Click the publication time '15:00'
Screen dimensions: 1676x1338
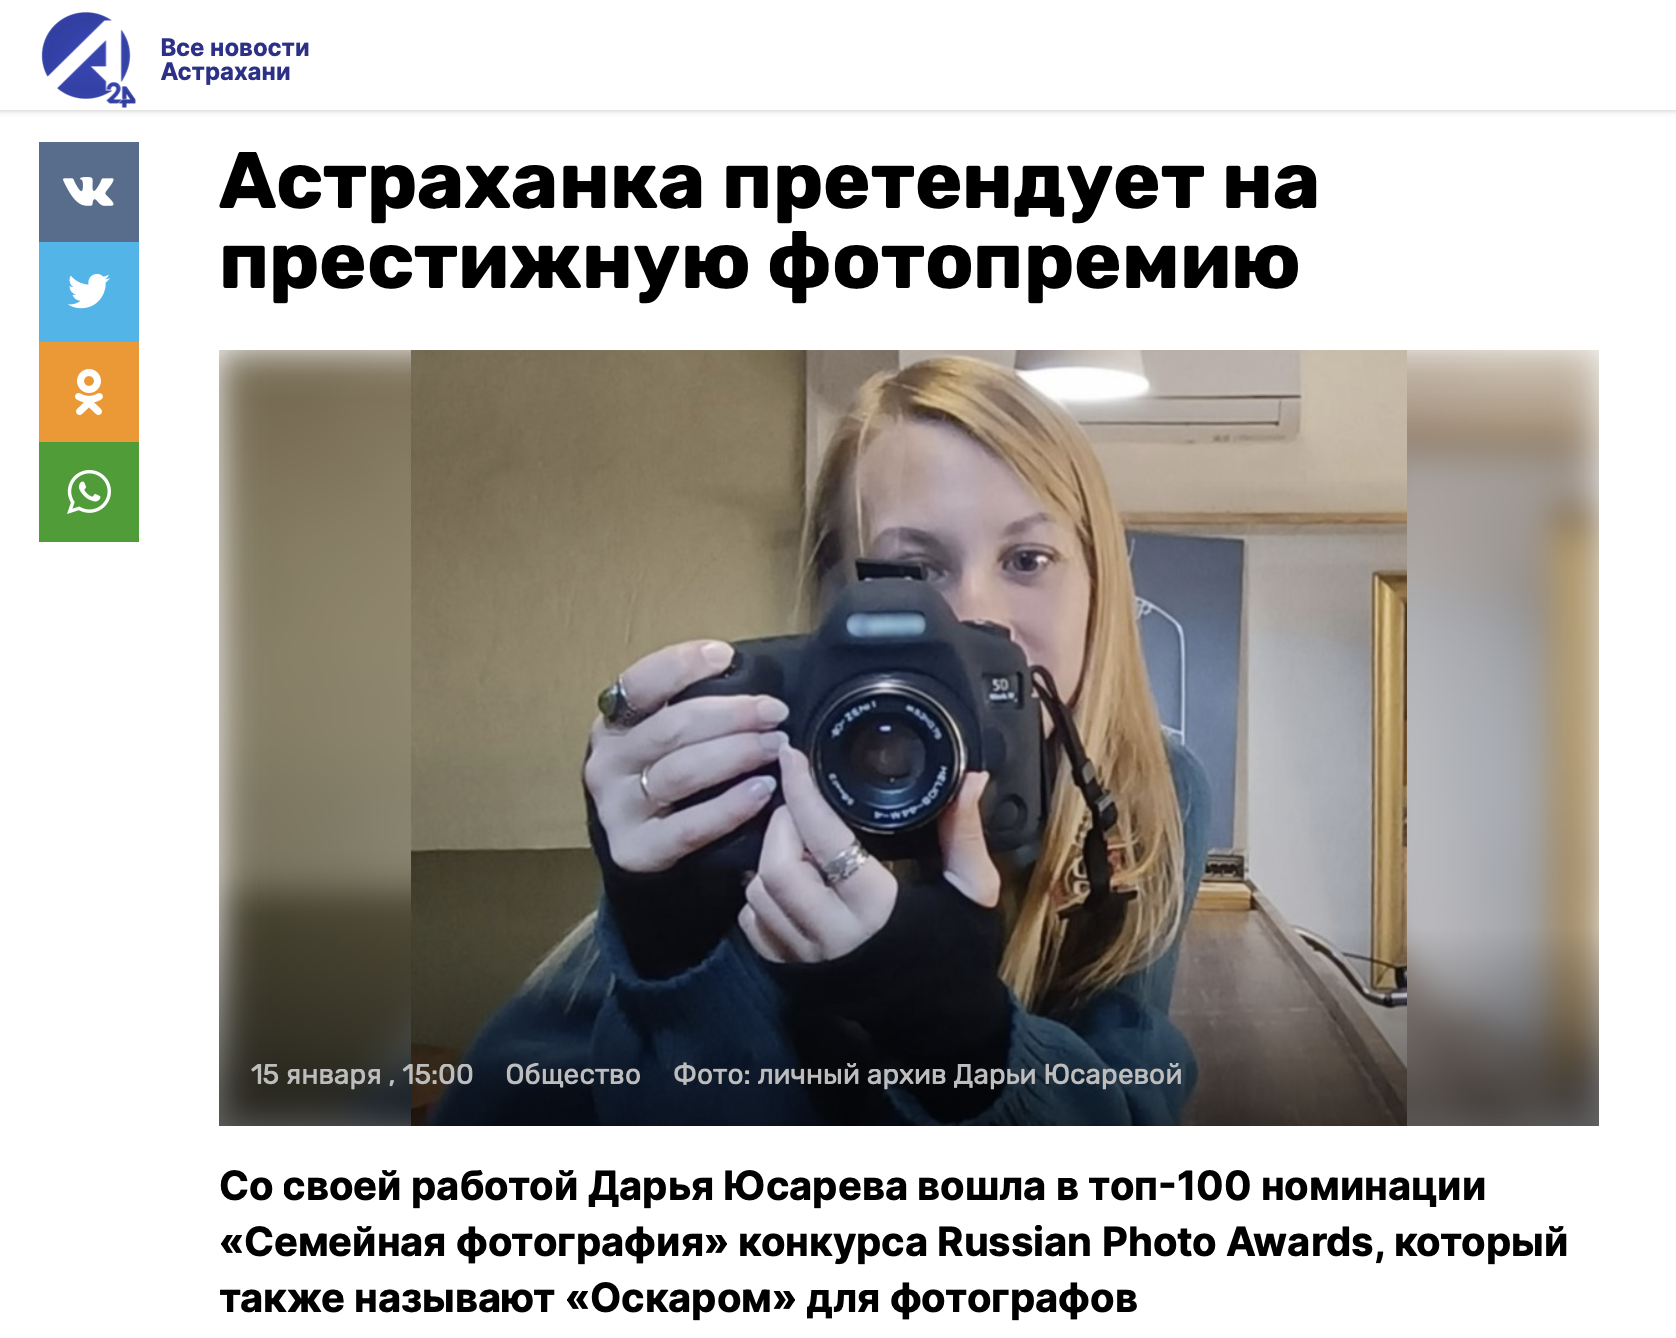(x=437, y=1074)
